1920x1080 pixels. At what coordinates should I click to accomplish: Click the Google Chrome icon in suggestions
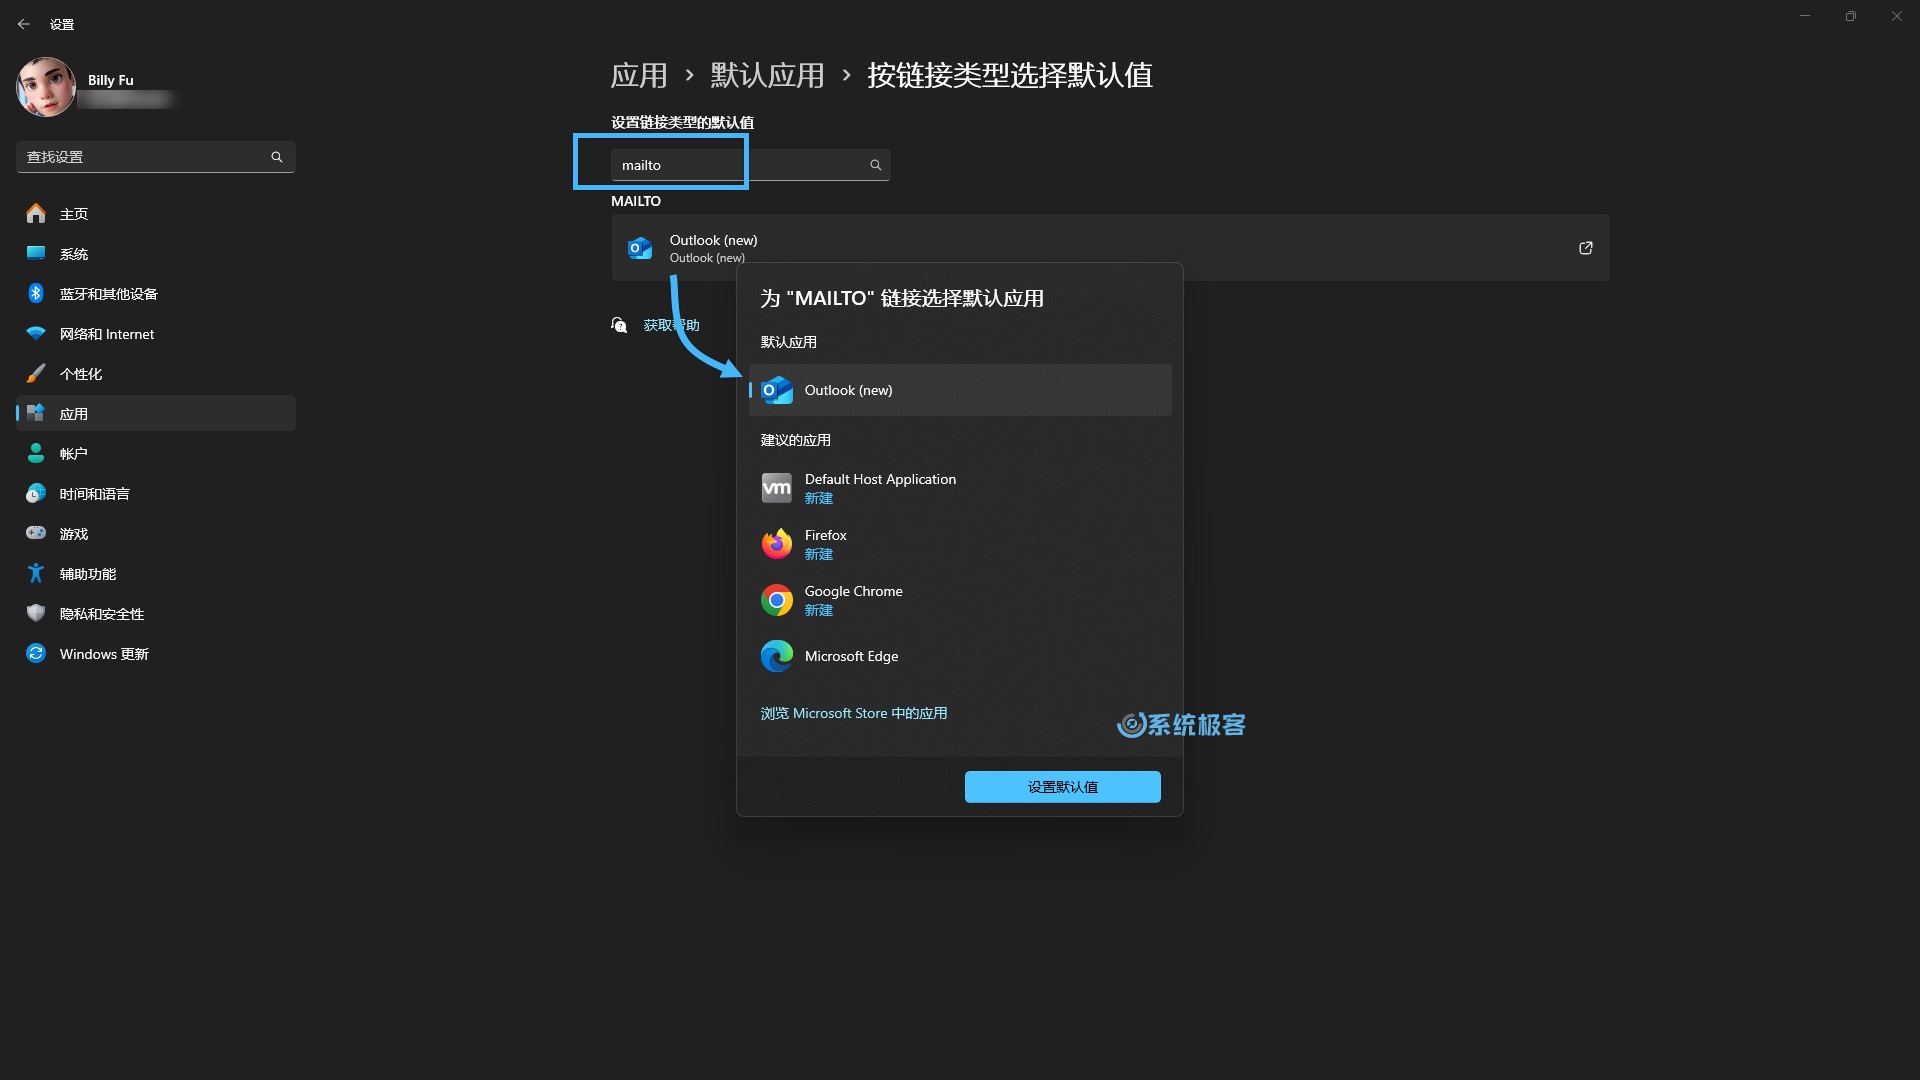775,599
